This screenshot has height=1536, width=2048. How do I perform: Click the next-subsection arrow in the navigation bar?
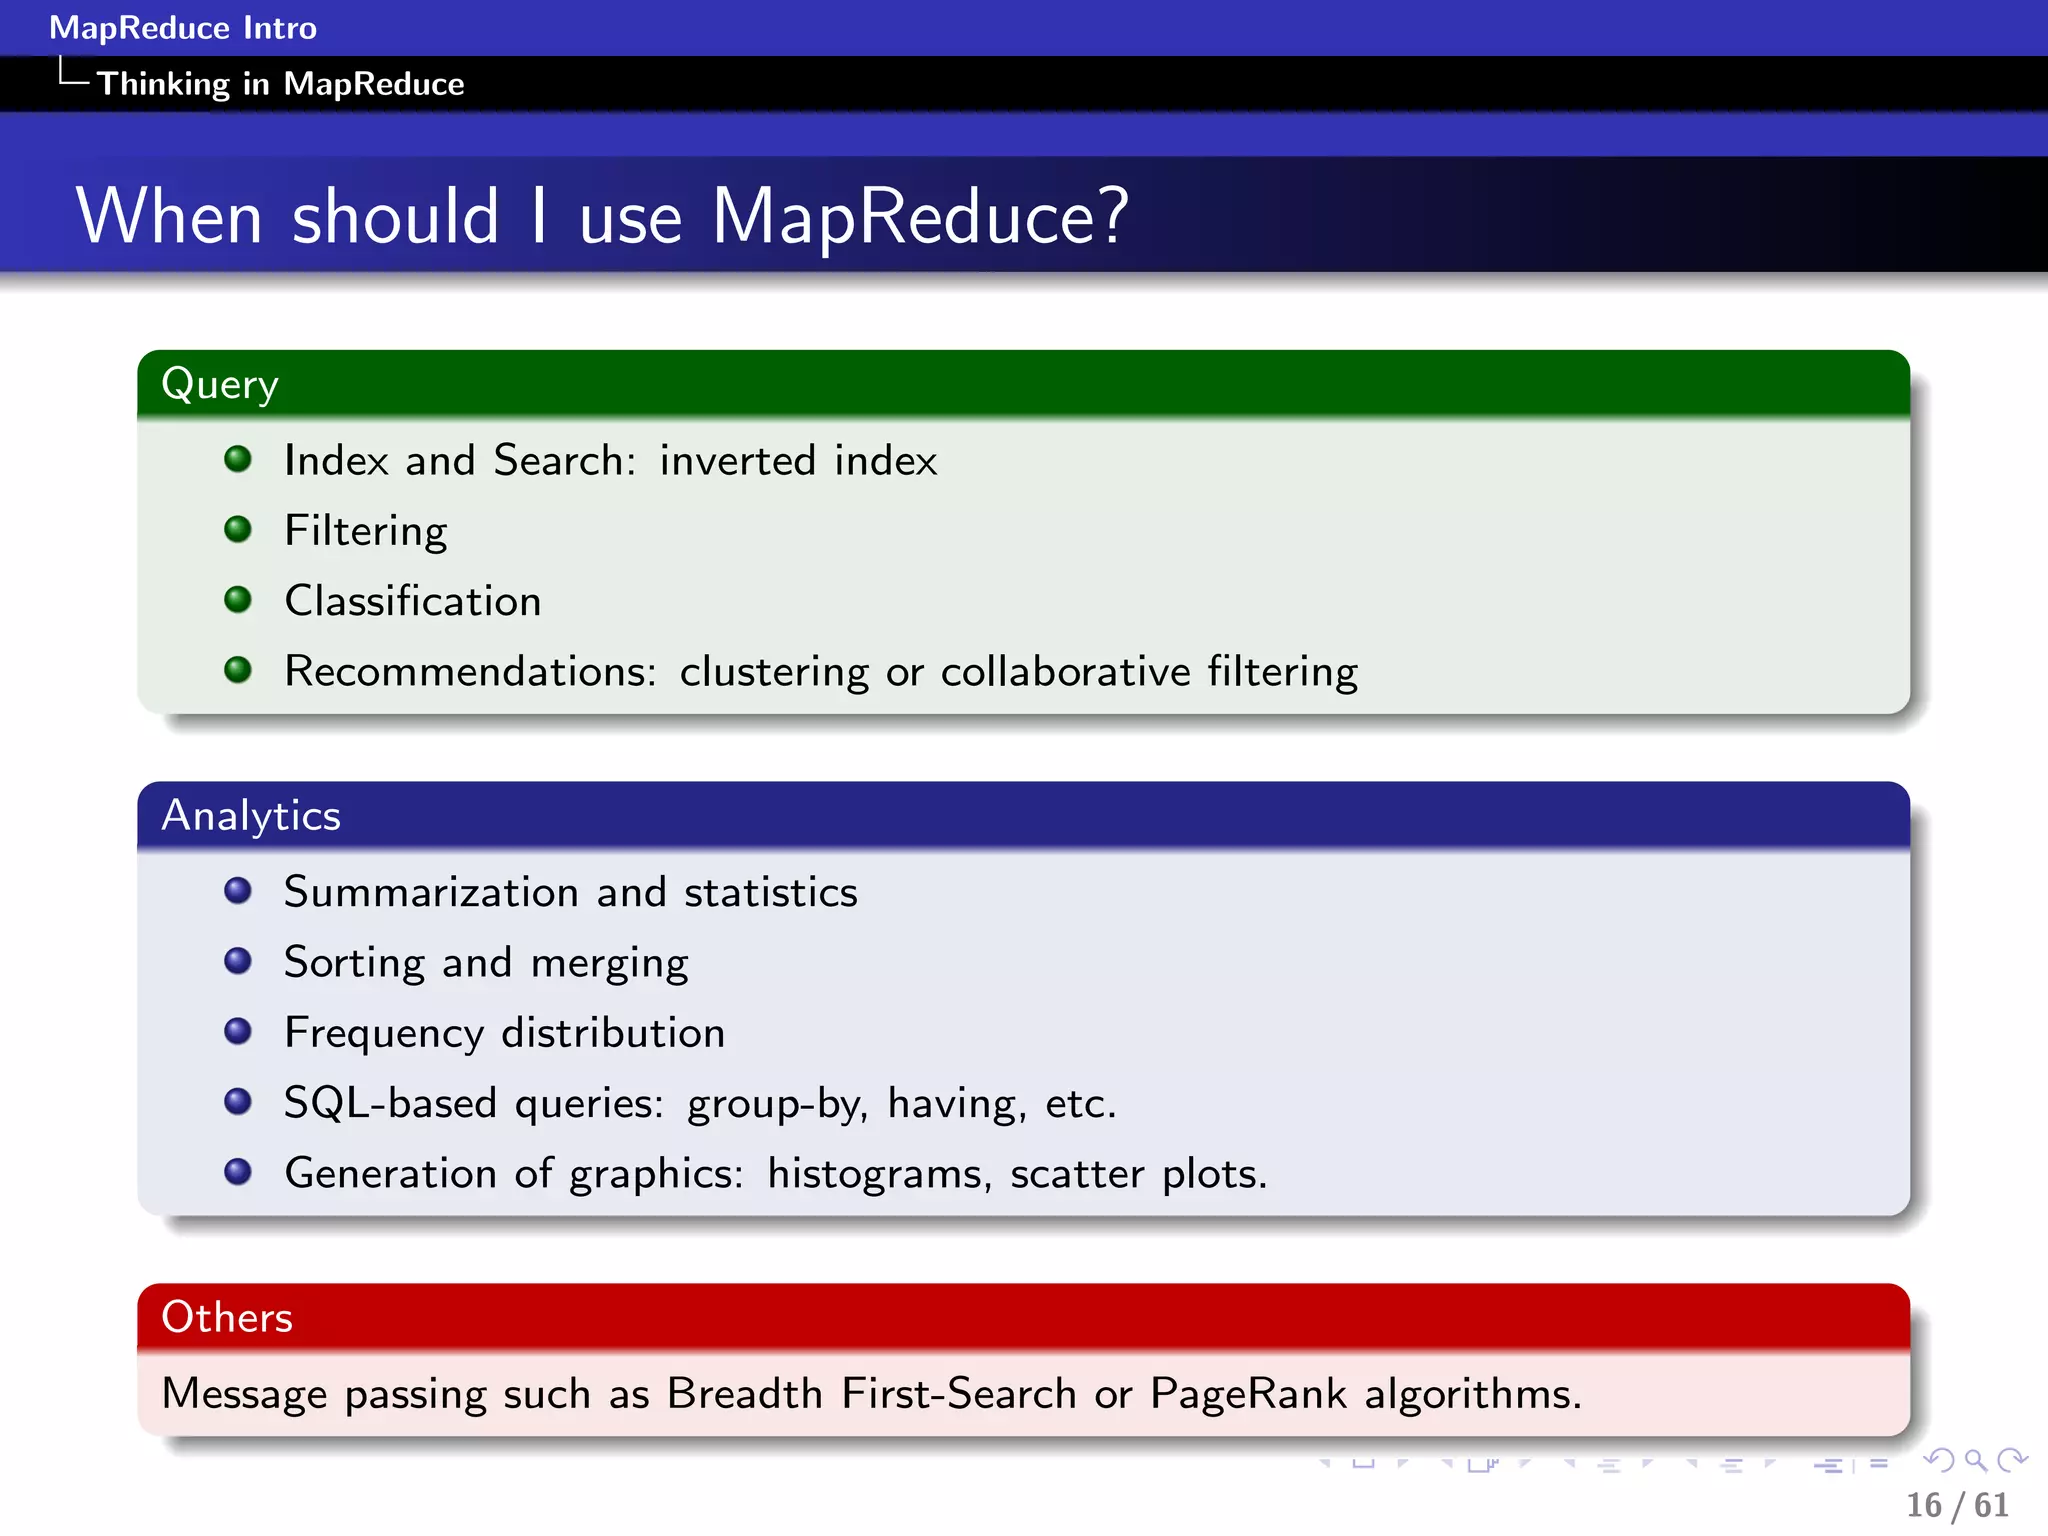pyautogui.click(x=1647, y=1464)
